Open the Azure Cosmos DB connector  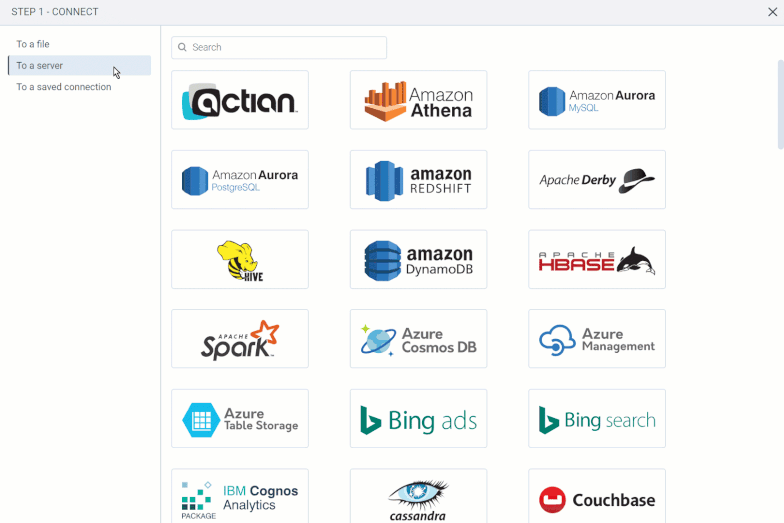[x=418, y=339]
